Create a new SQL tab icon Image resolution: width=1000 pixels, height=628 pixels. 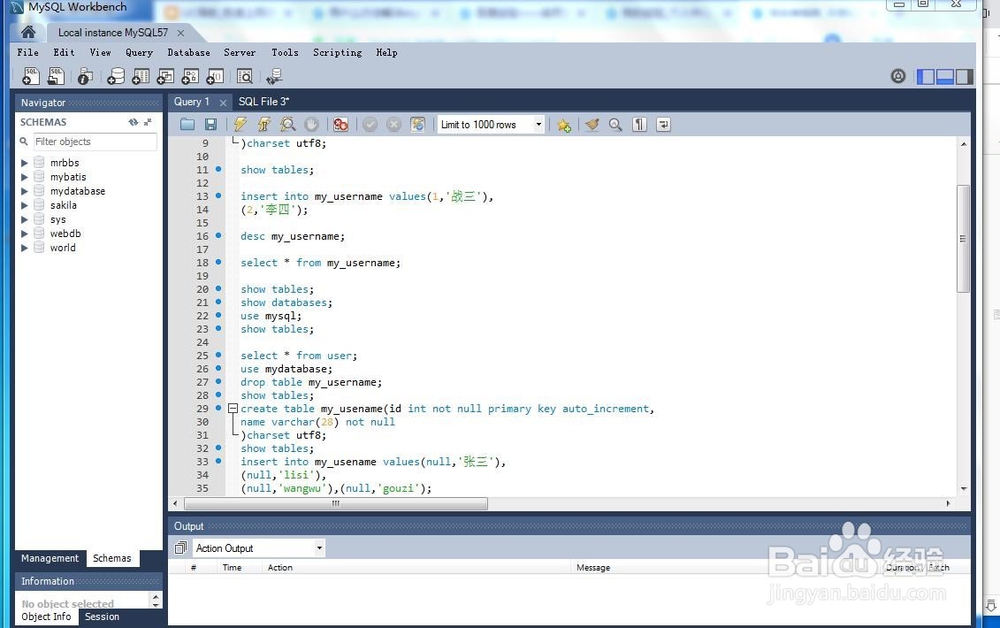[31, 77]
